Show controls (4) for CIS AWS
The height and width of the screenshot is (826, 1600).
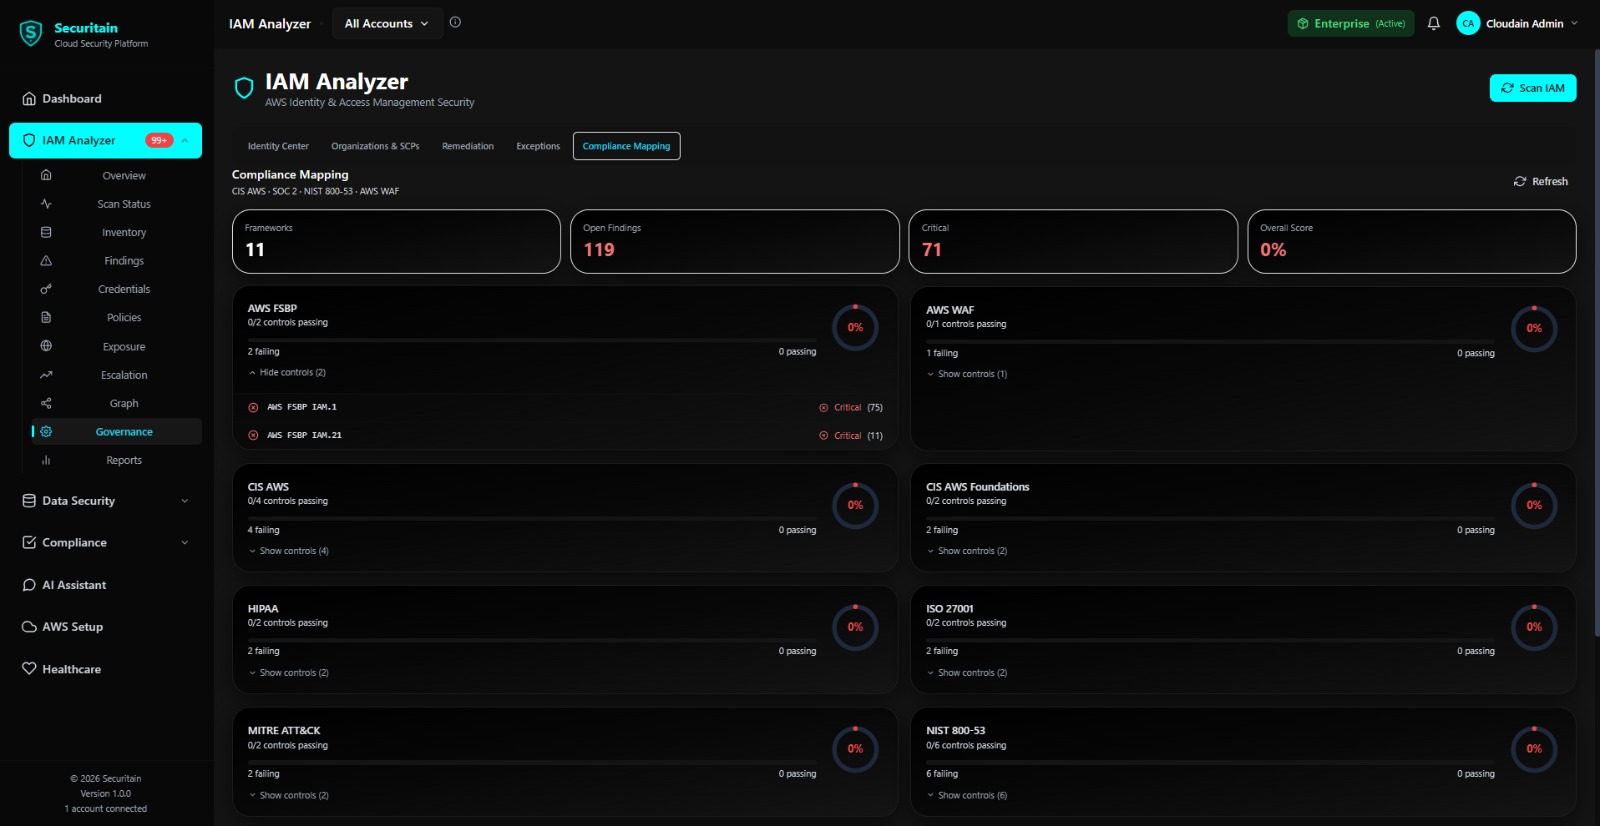288,551
